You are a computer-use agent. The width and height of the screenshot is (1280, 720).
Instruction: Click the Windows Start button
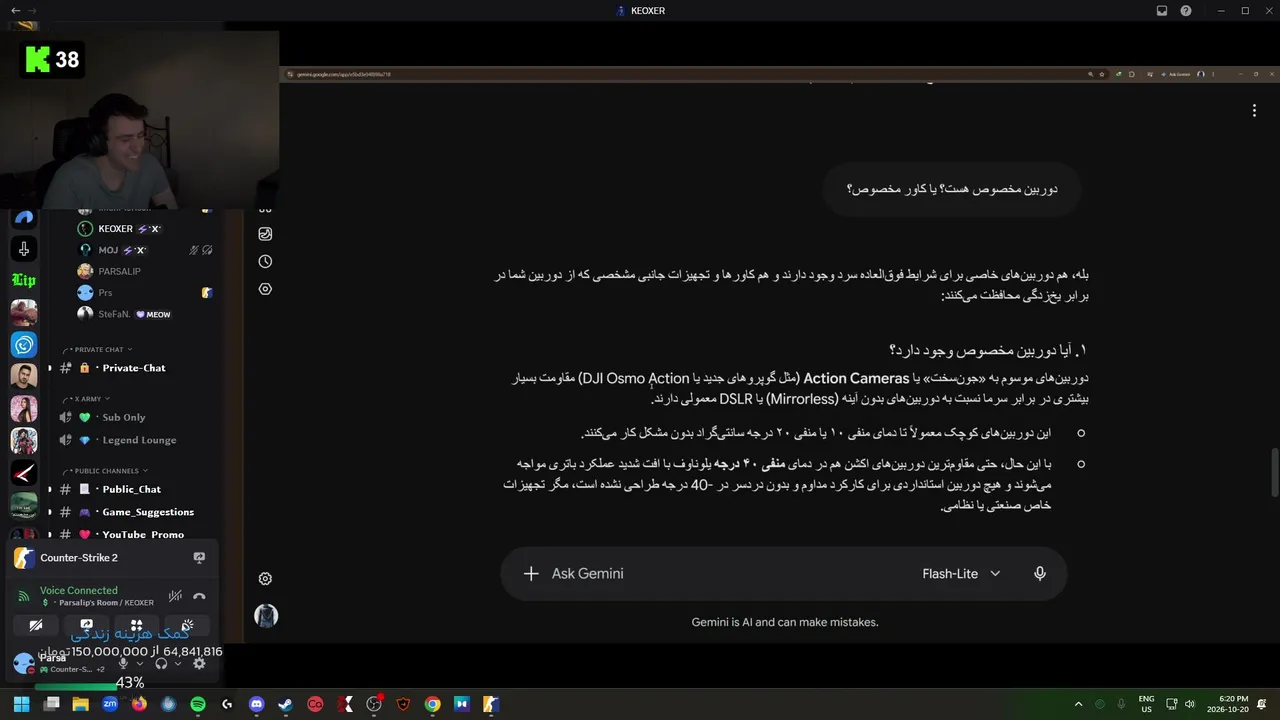coord(21,704)
